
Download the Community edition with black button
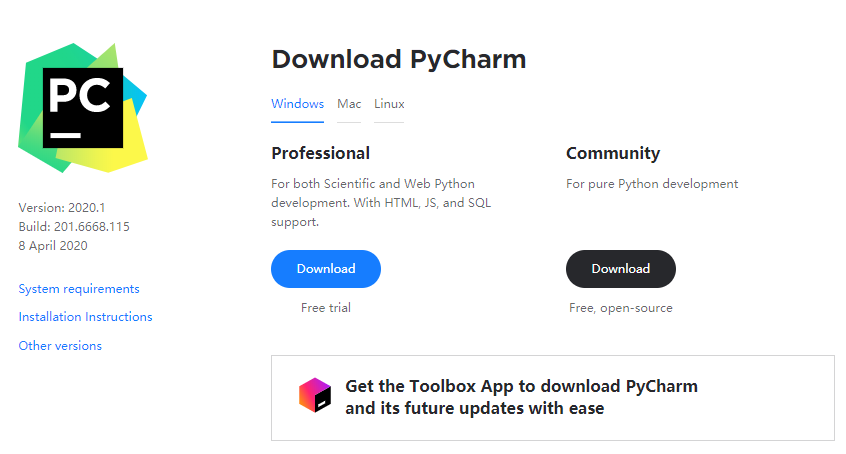(620, 269)
